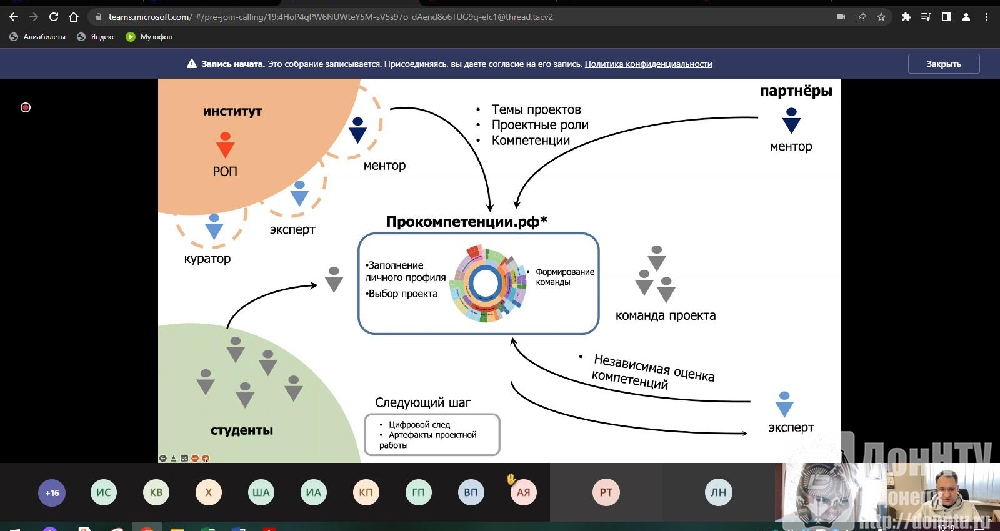Click the Проектные роли bullet text
Viewport: 1000px width, 531px height.
[x=540, y=125]
